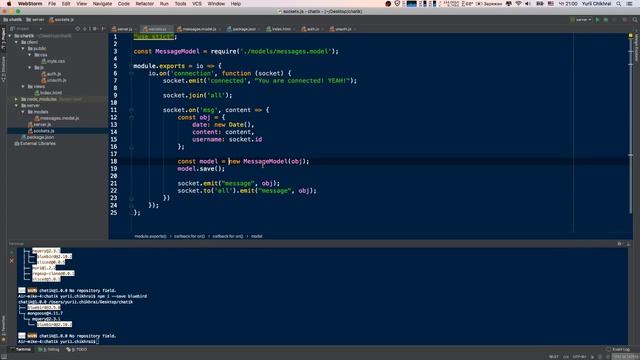The width and height of the screenshot is (640, 360).
Task: Click the Terminal tool window button
Action: tap(20, 350)
